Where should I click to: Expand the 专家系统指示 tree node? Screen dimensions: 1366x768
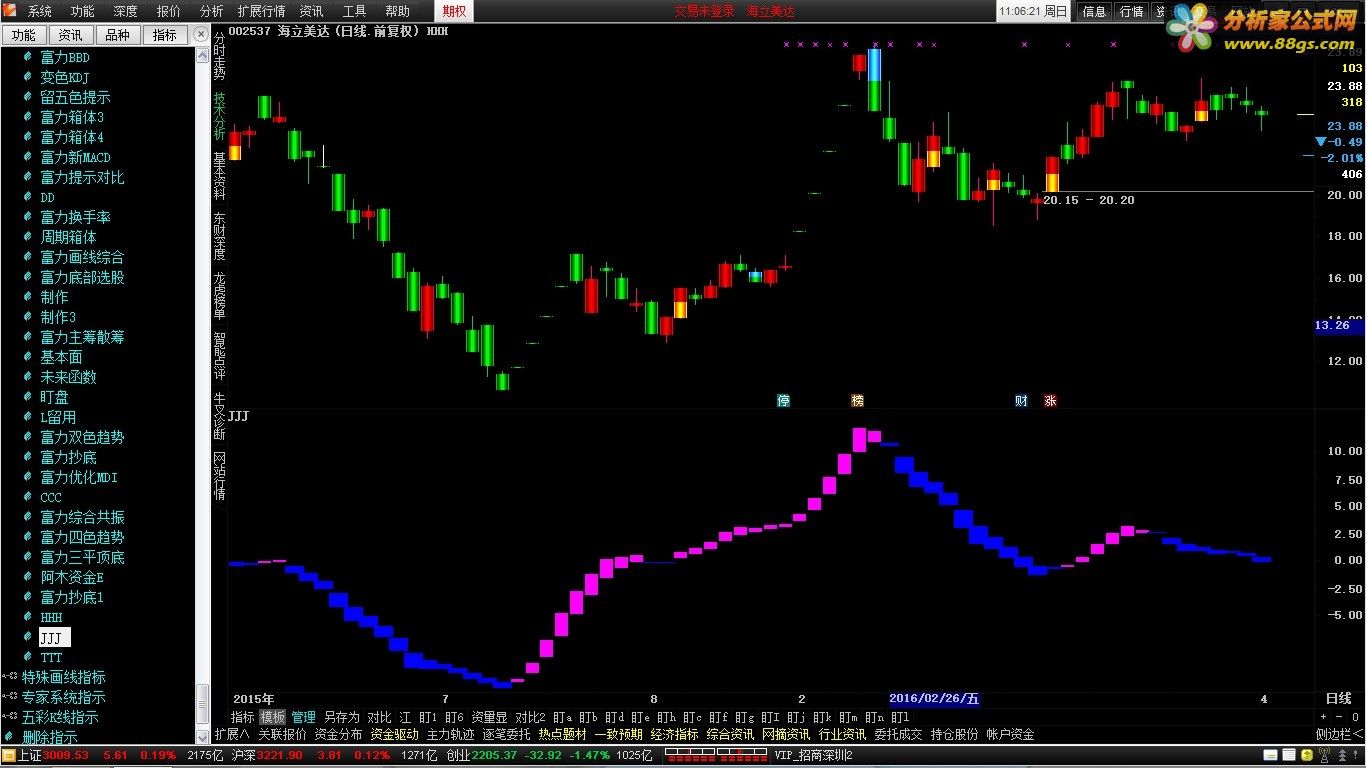(x=8, y=697)
